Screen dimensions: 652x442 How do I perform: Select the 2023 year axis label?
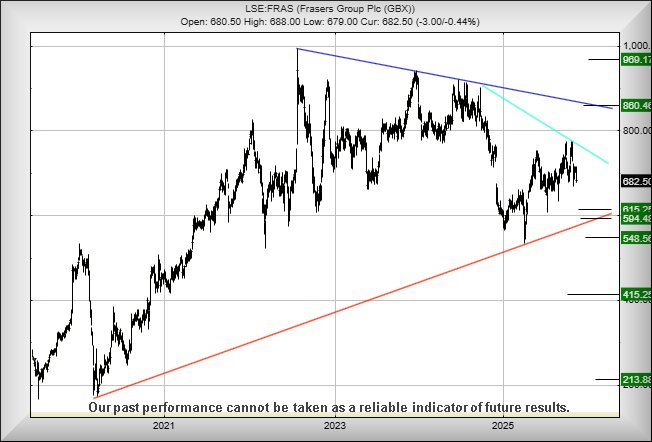334,426
